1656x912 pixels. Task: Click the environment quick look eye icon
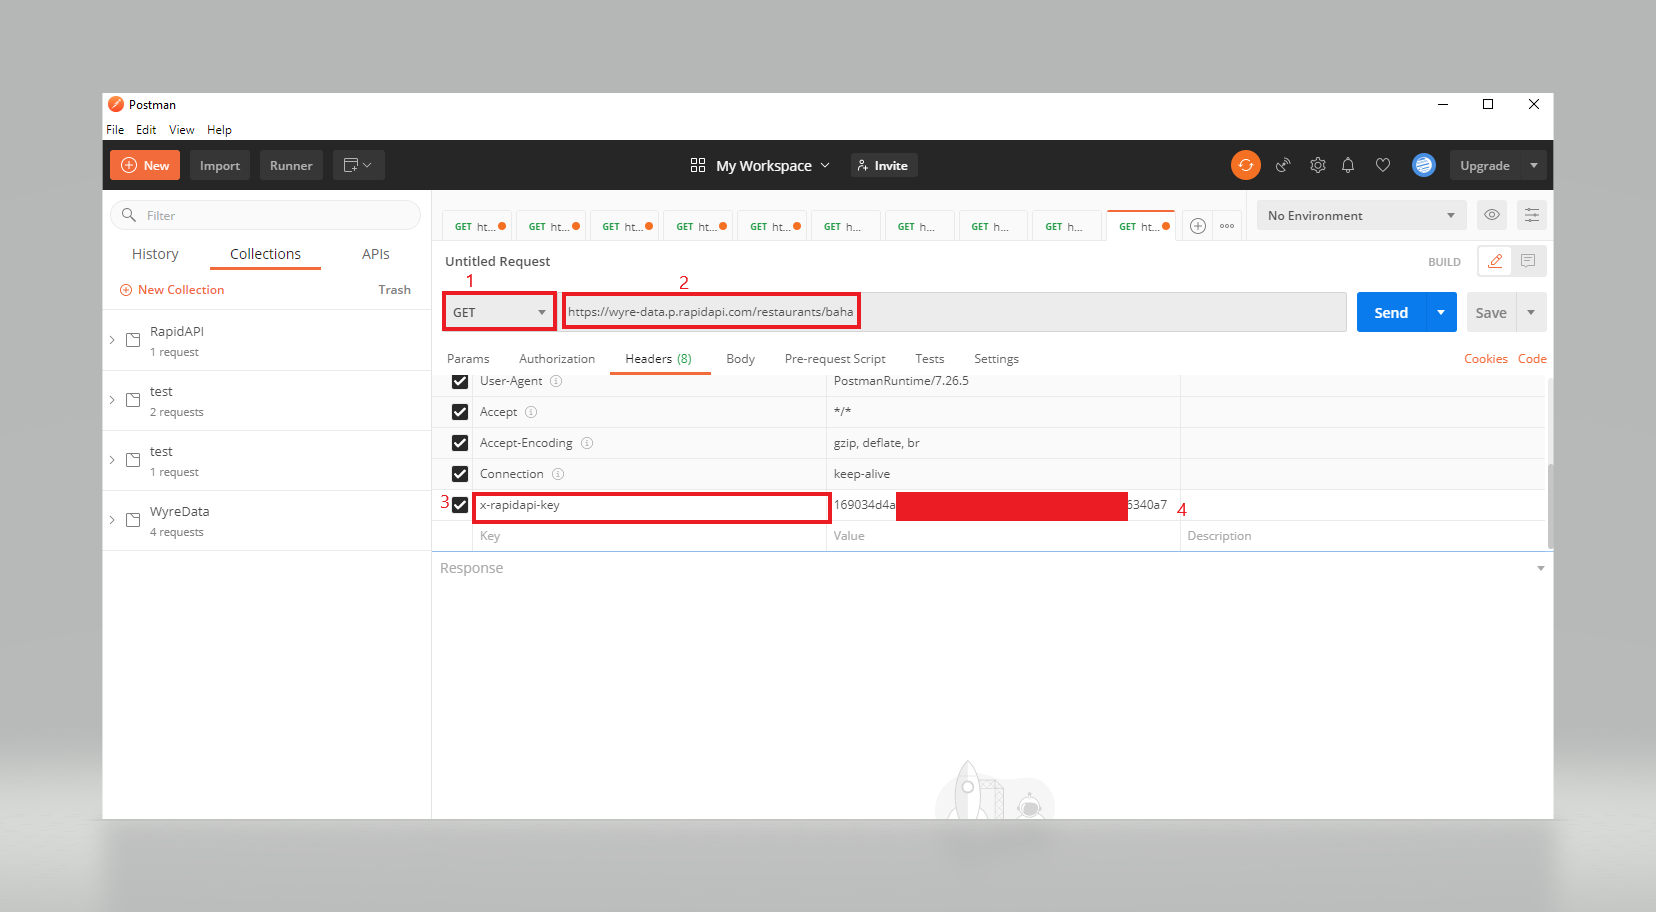[x=1492, y=215]
